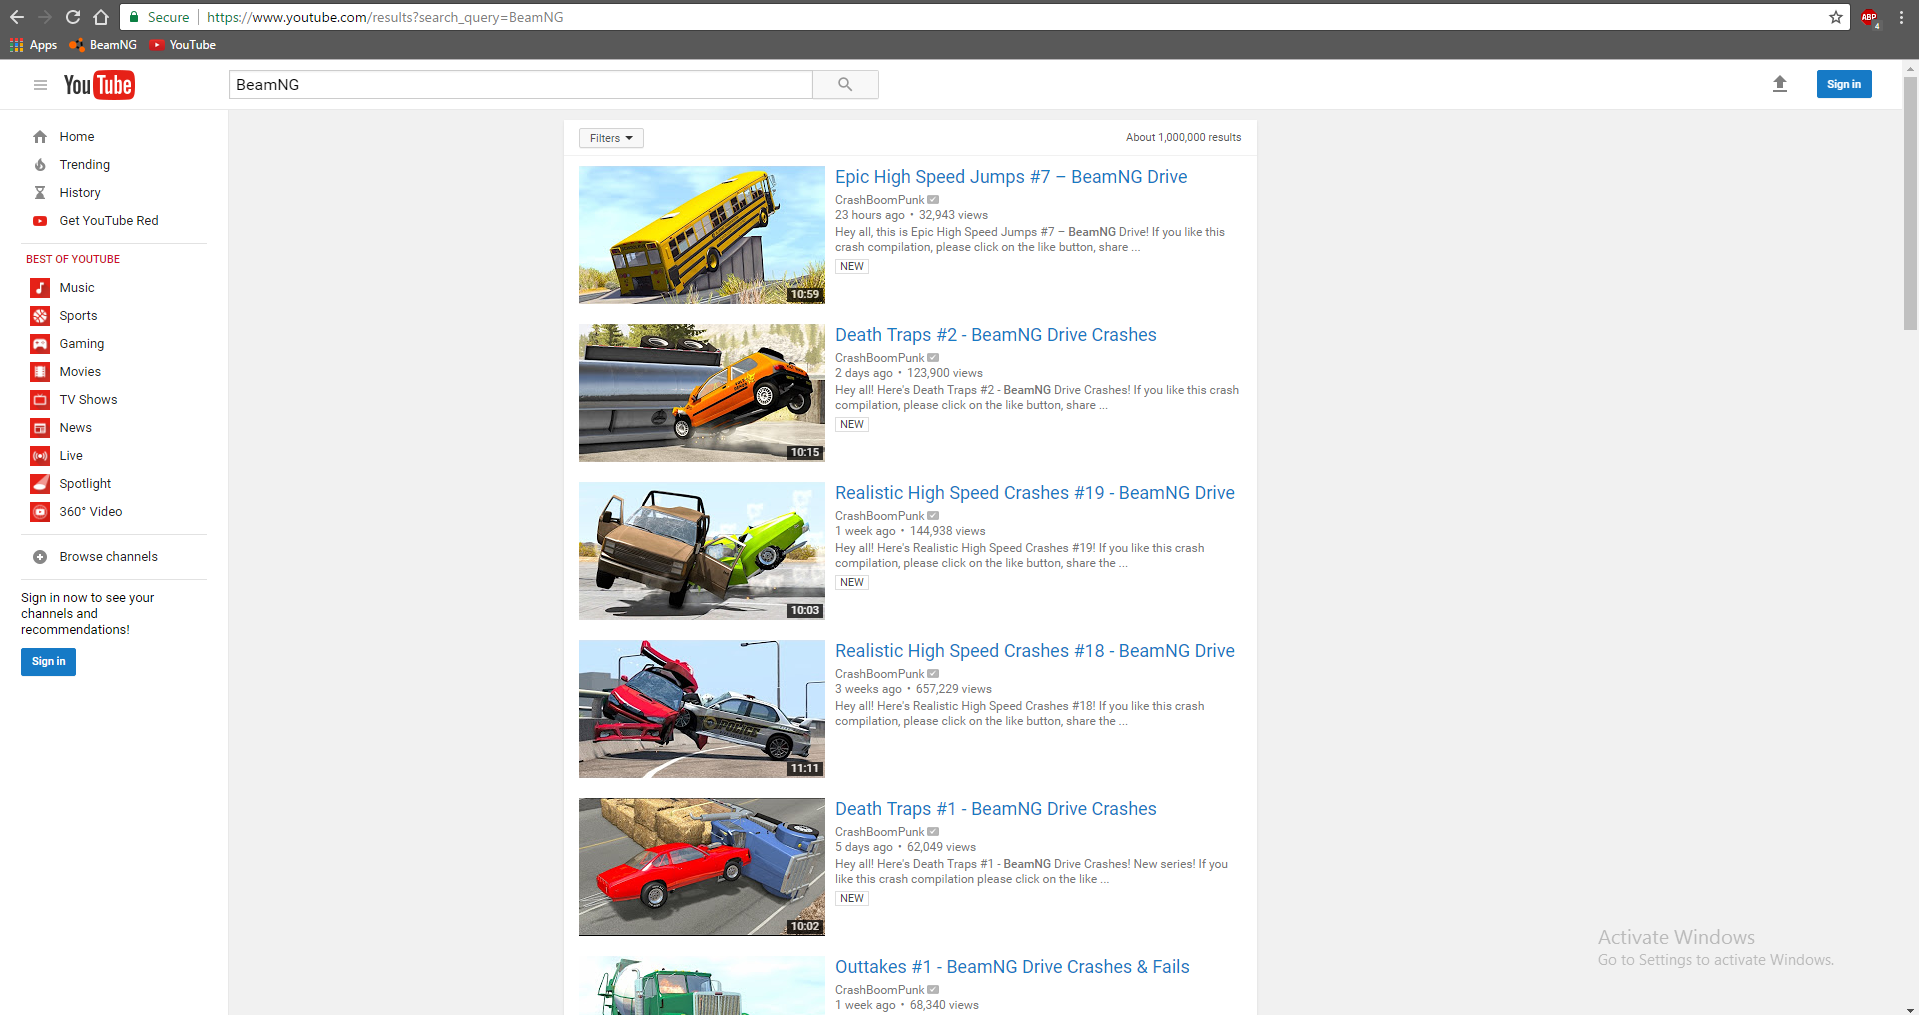Screen dimensions: 1919x1015
Task: Click the sidebar Sign in button
Action: click(48, 662)
